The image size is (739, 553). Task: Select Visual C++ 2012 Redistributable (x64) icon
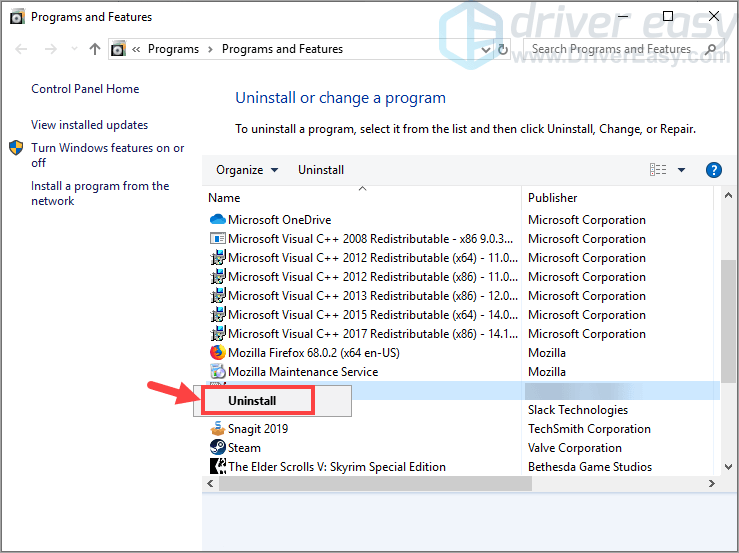[218, 257]
